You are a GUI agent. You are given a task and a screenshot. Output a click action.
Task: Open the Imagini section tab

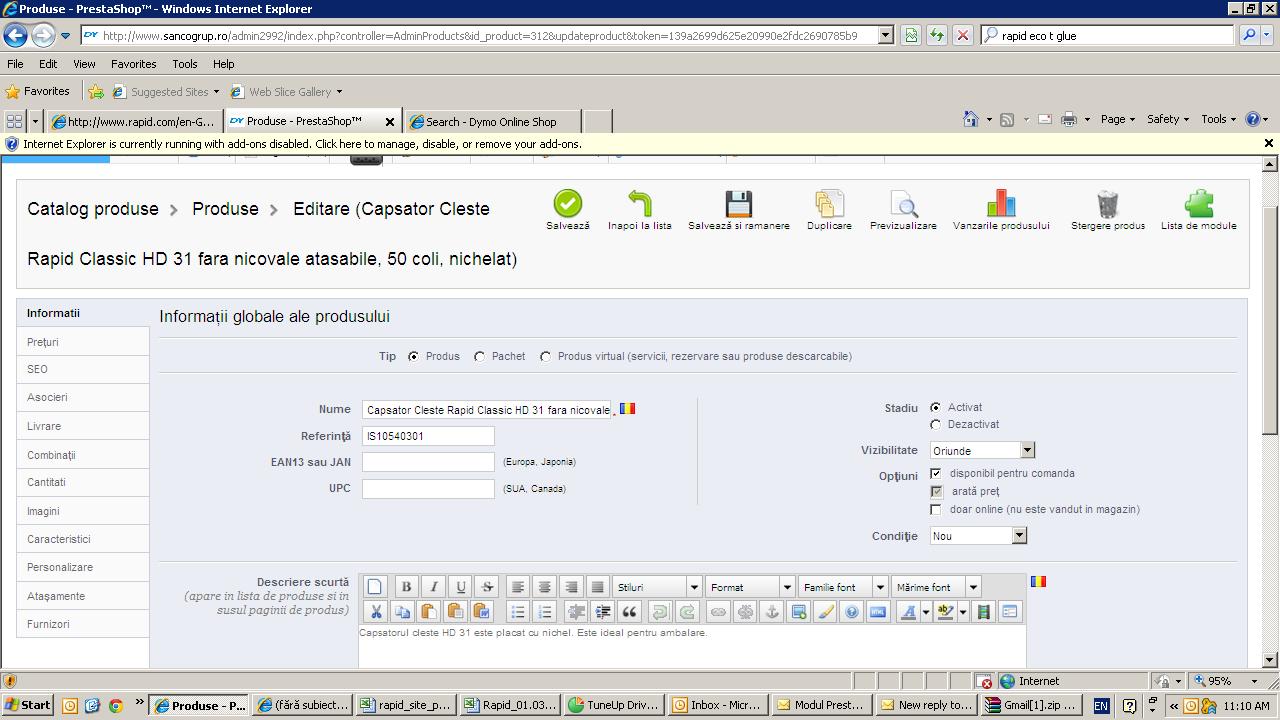(x=83, y=511)
